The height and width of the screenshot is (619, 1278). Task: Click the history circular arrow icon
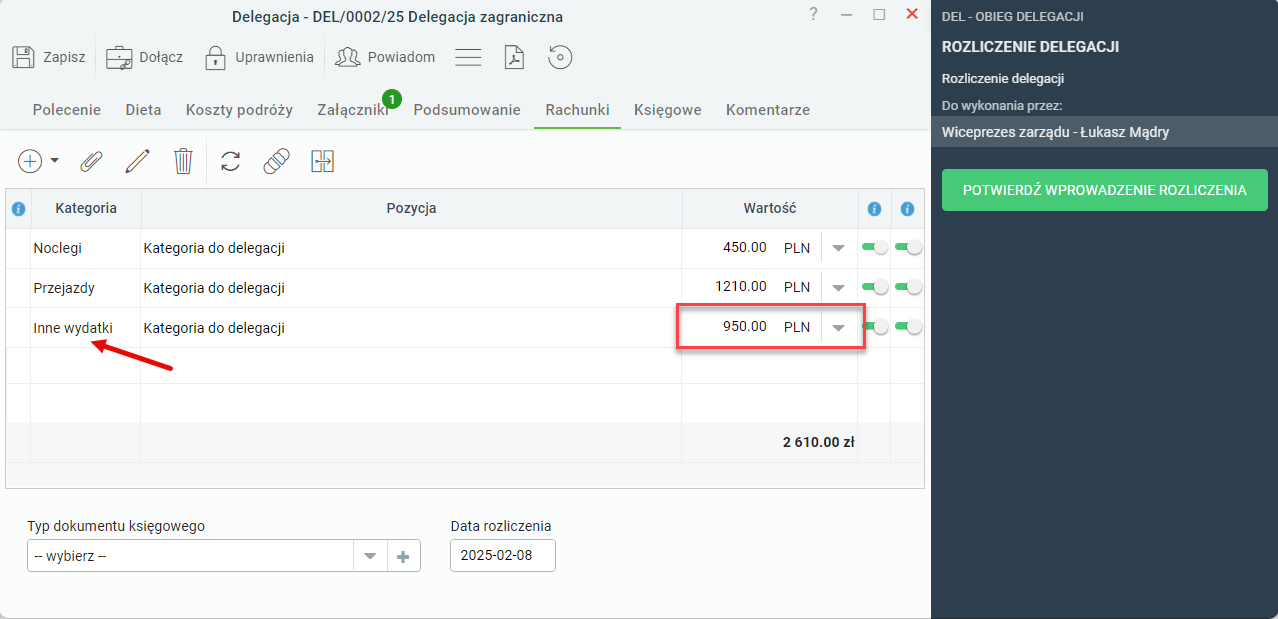(x=561, y=57)
